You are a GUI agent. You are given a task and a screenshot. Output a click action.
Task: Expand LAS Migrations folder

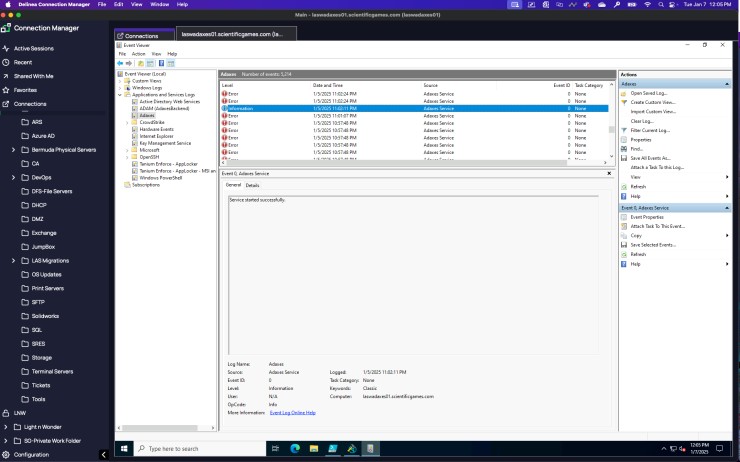point(13,260)
